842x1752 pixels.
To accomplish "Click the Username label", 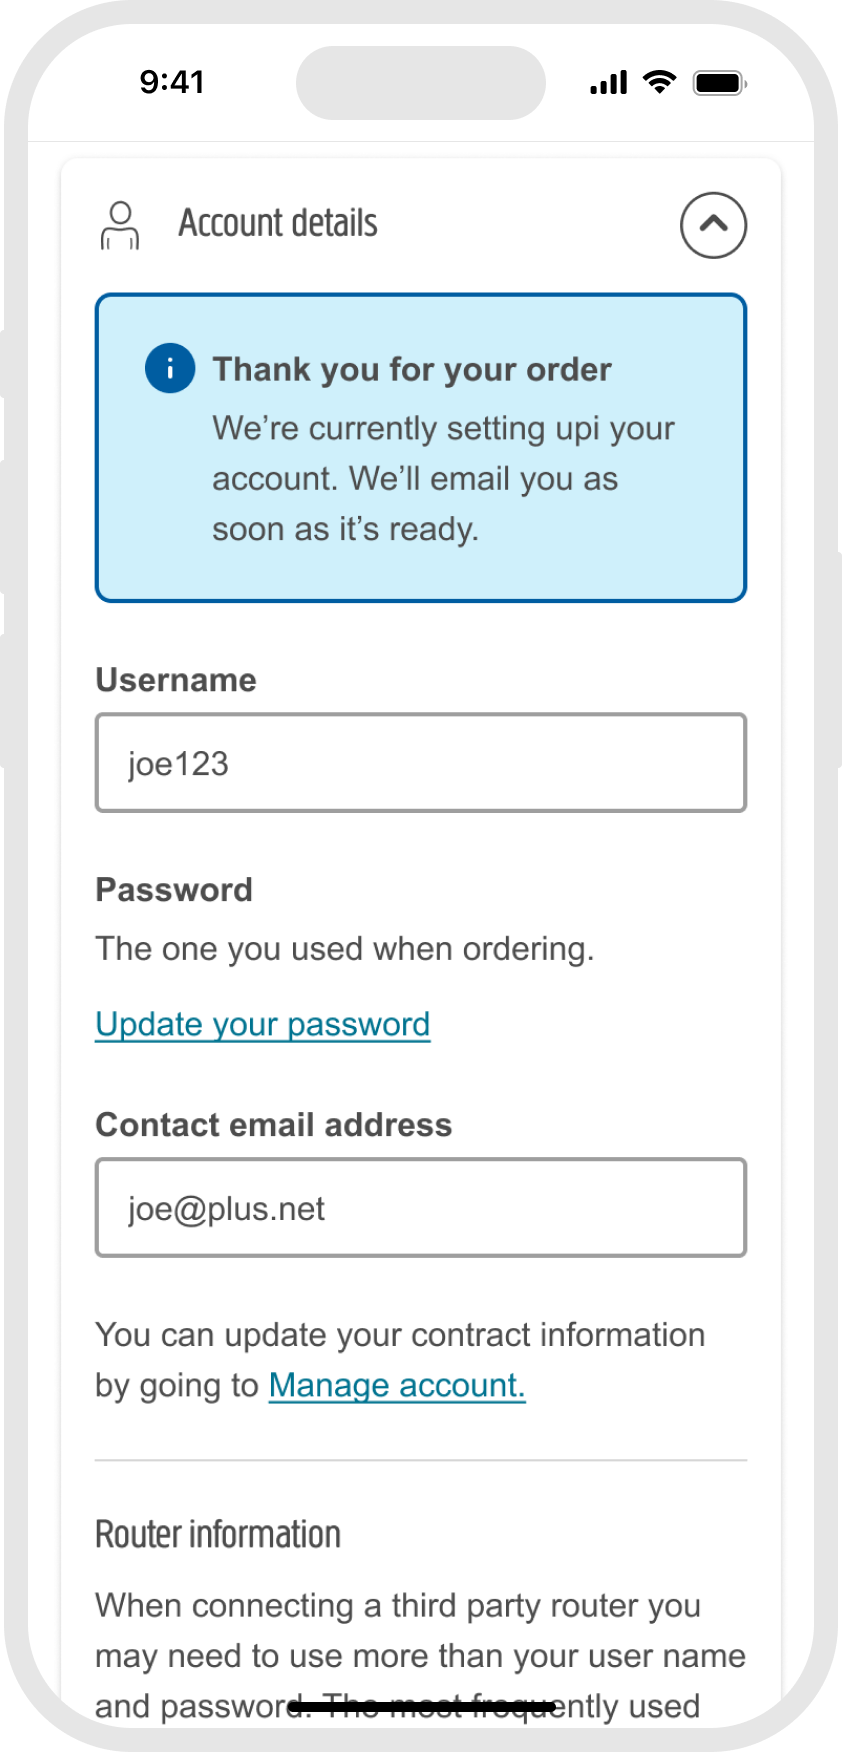I will 176,680.
